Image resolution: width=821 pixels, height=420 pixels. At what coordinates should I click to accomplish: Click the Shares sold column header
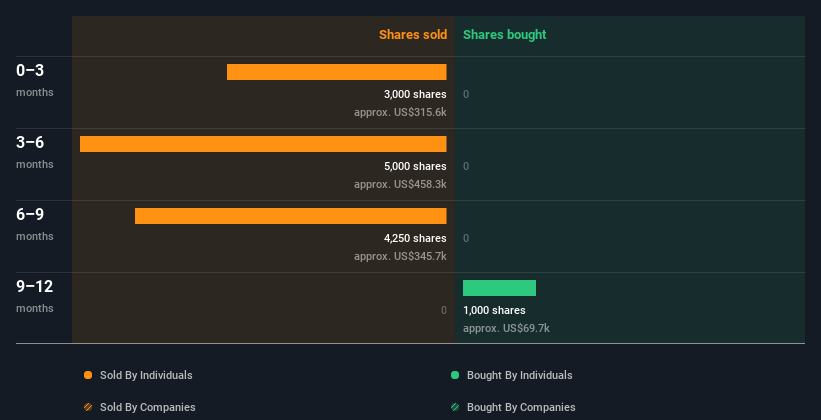(x=413, y=35)
